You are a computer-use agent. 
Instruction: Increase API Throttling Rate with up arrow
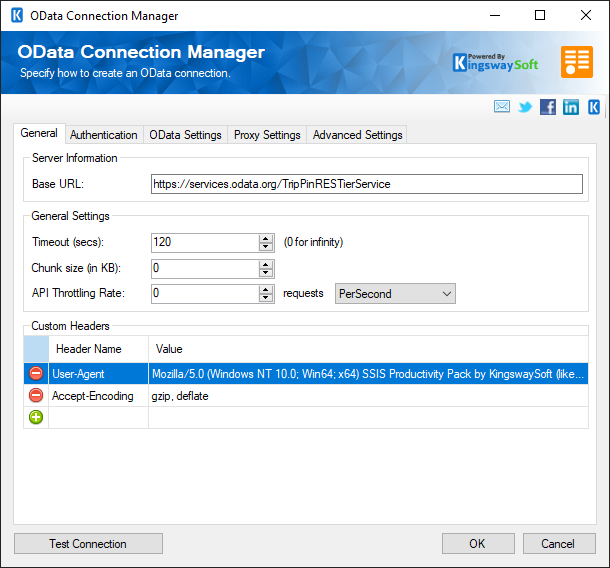coord(266,289)
